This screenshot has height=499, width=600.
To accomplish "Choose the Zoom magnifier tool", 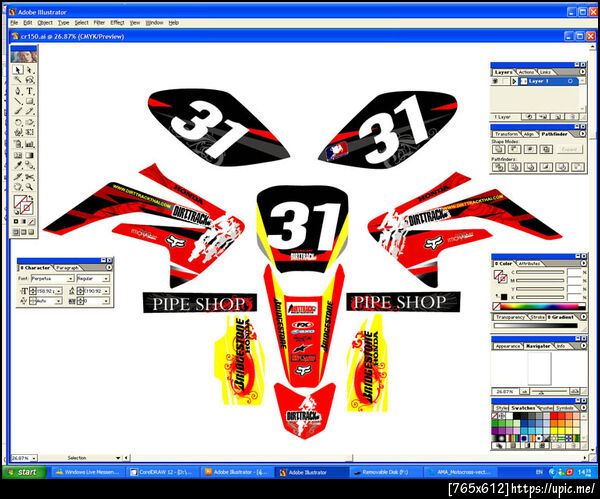I will 30,187.
